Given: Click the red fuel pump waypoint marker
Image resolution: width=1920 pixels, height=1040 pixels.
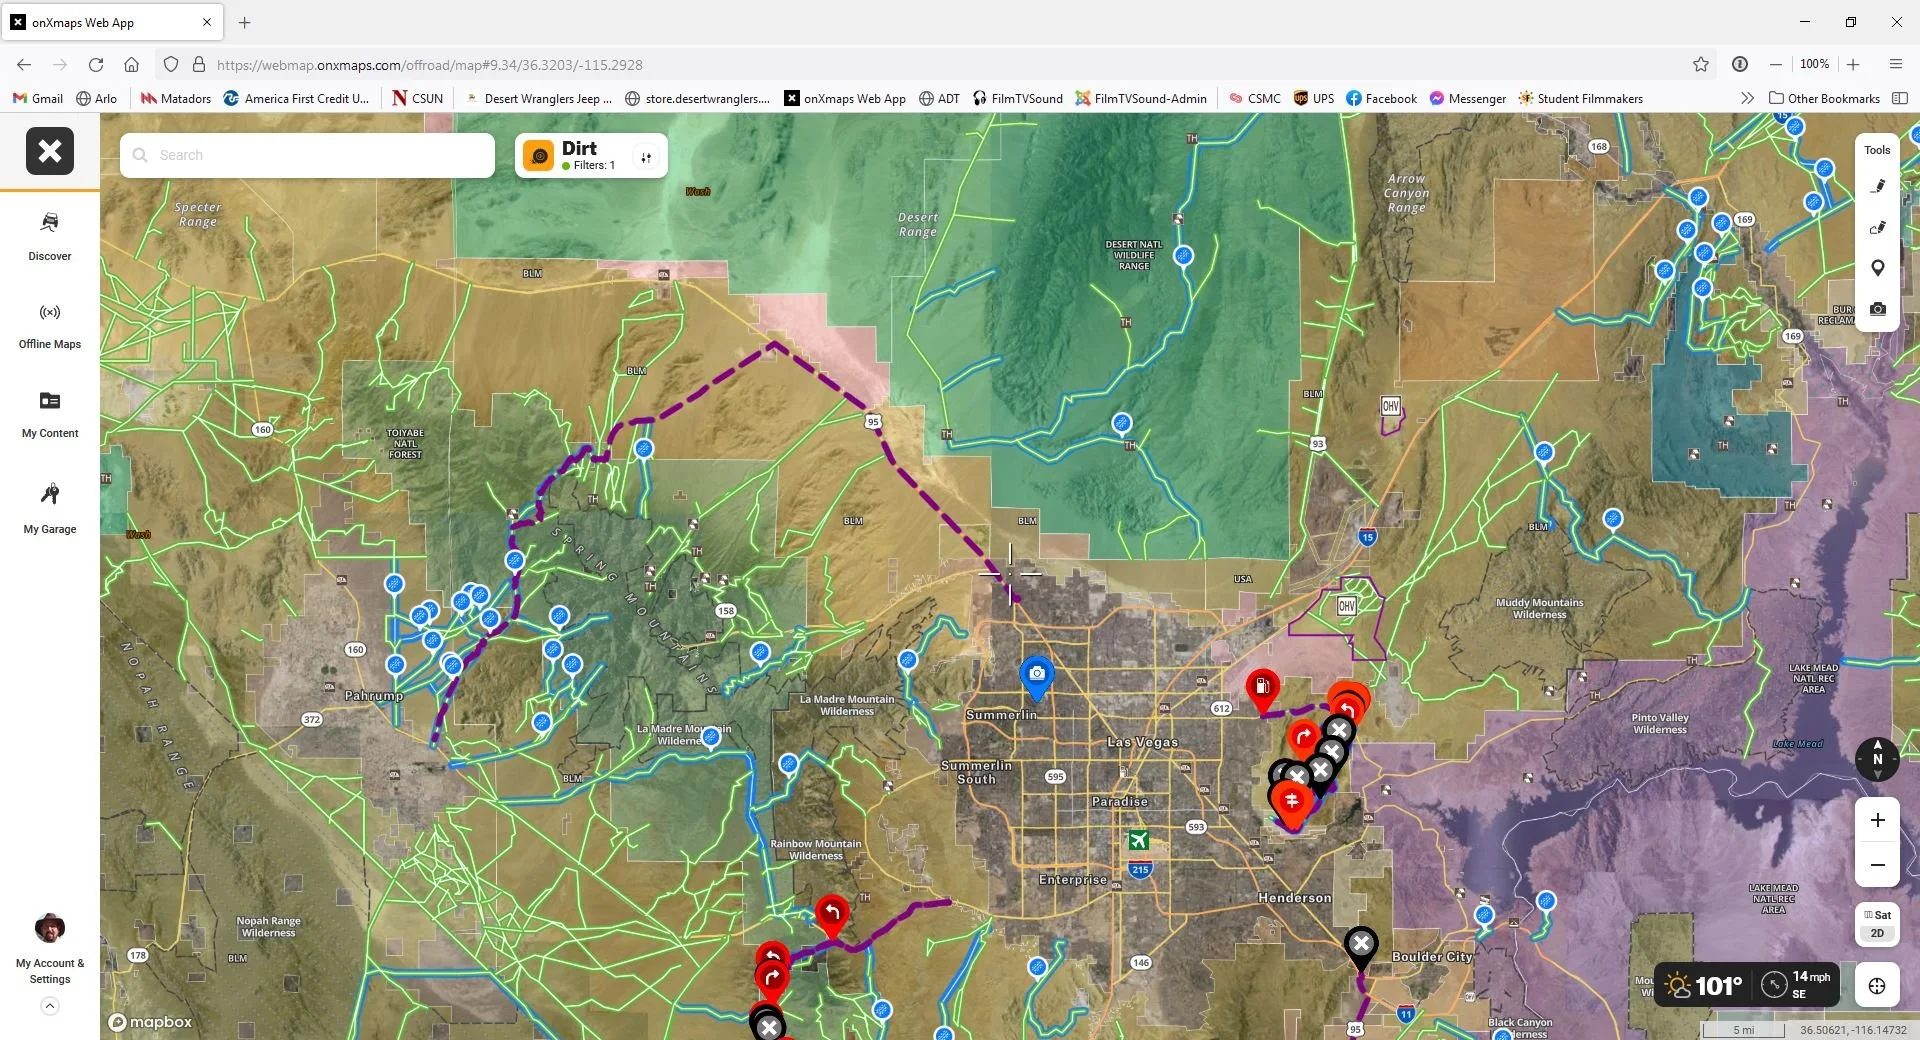Looking at the screenshot, I should coord(1263,689).
